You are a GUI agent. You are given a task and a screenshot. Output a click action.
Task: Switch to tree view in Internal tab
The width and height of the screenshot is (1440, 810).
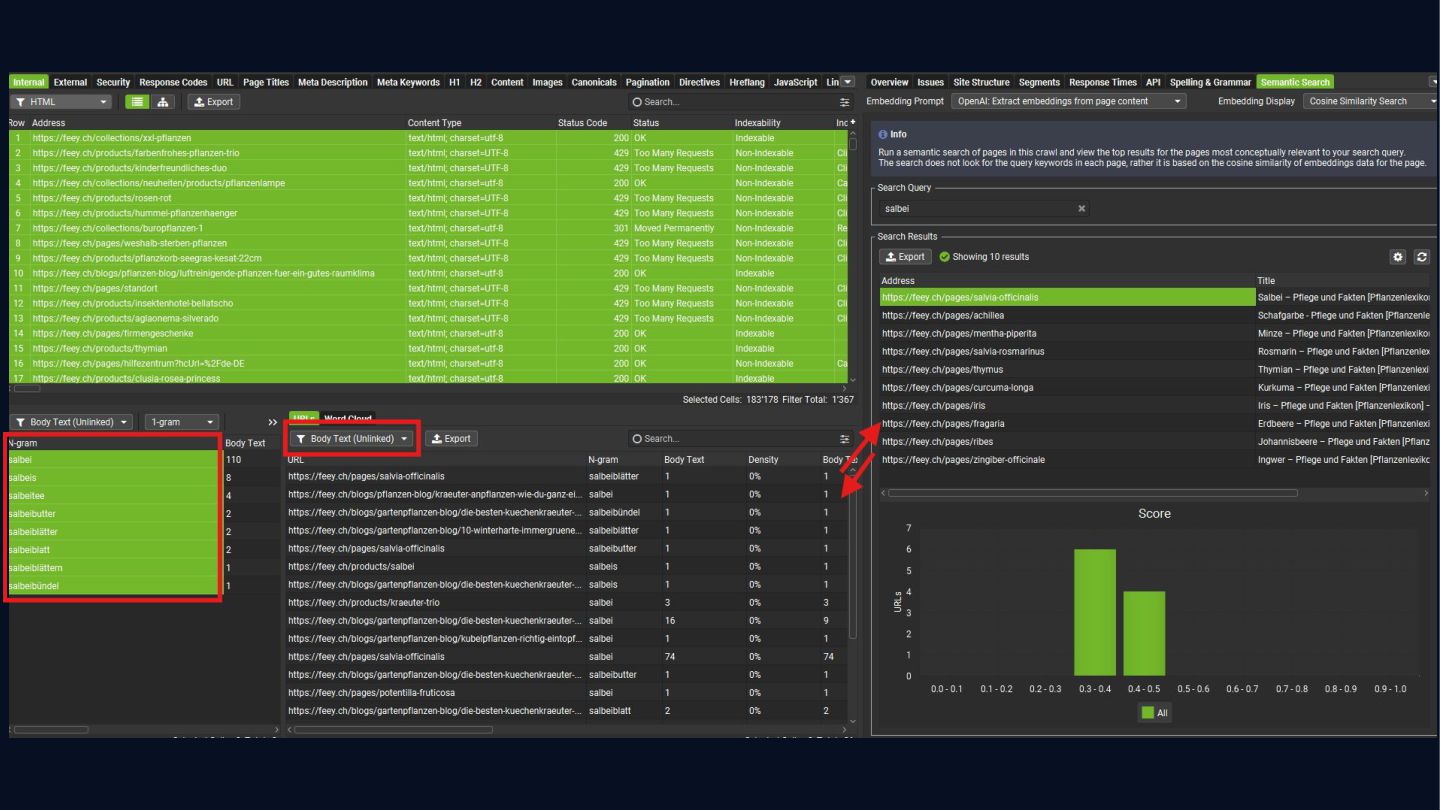point(163,102)
